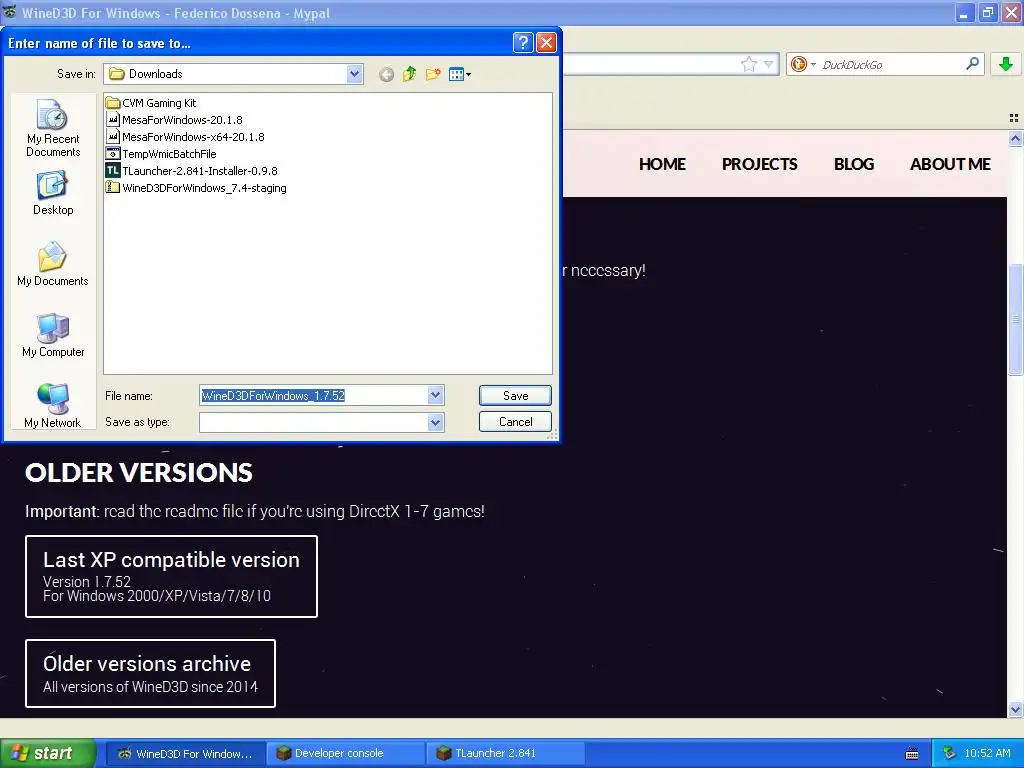Select the Desktop shortcut in places bar

(x=53, y=193)
